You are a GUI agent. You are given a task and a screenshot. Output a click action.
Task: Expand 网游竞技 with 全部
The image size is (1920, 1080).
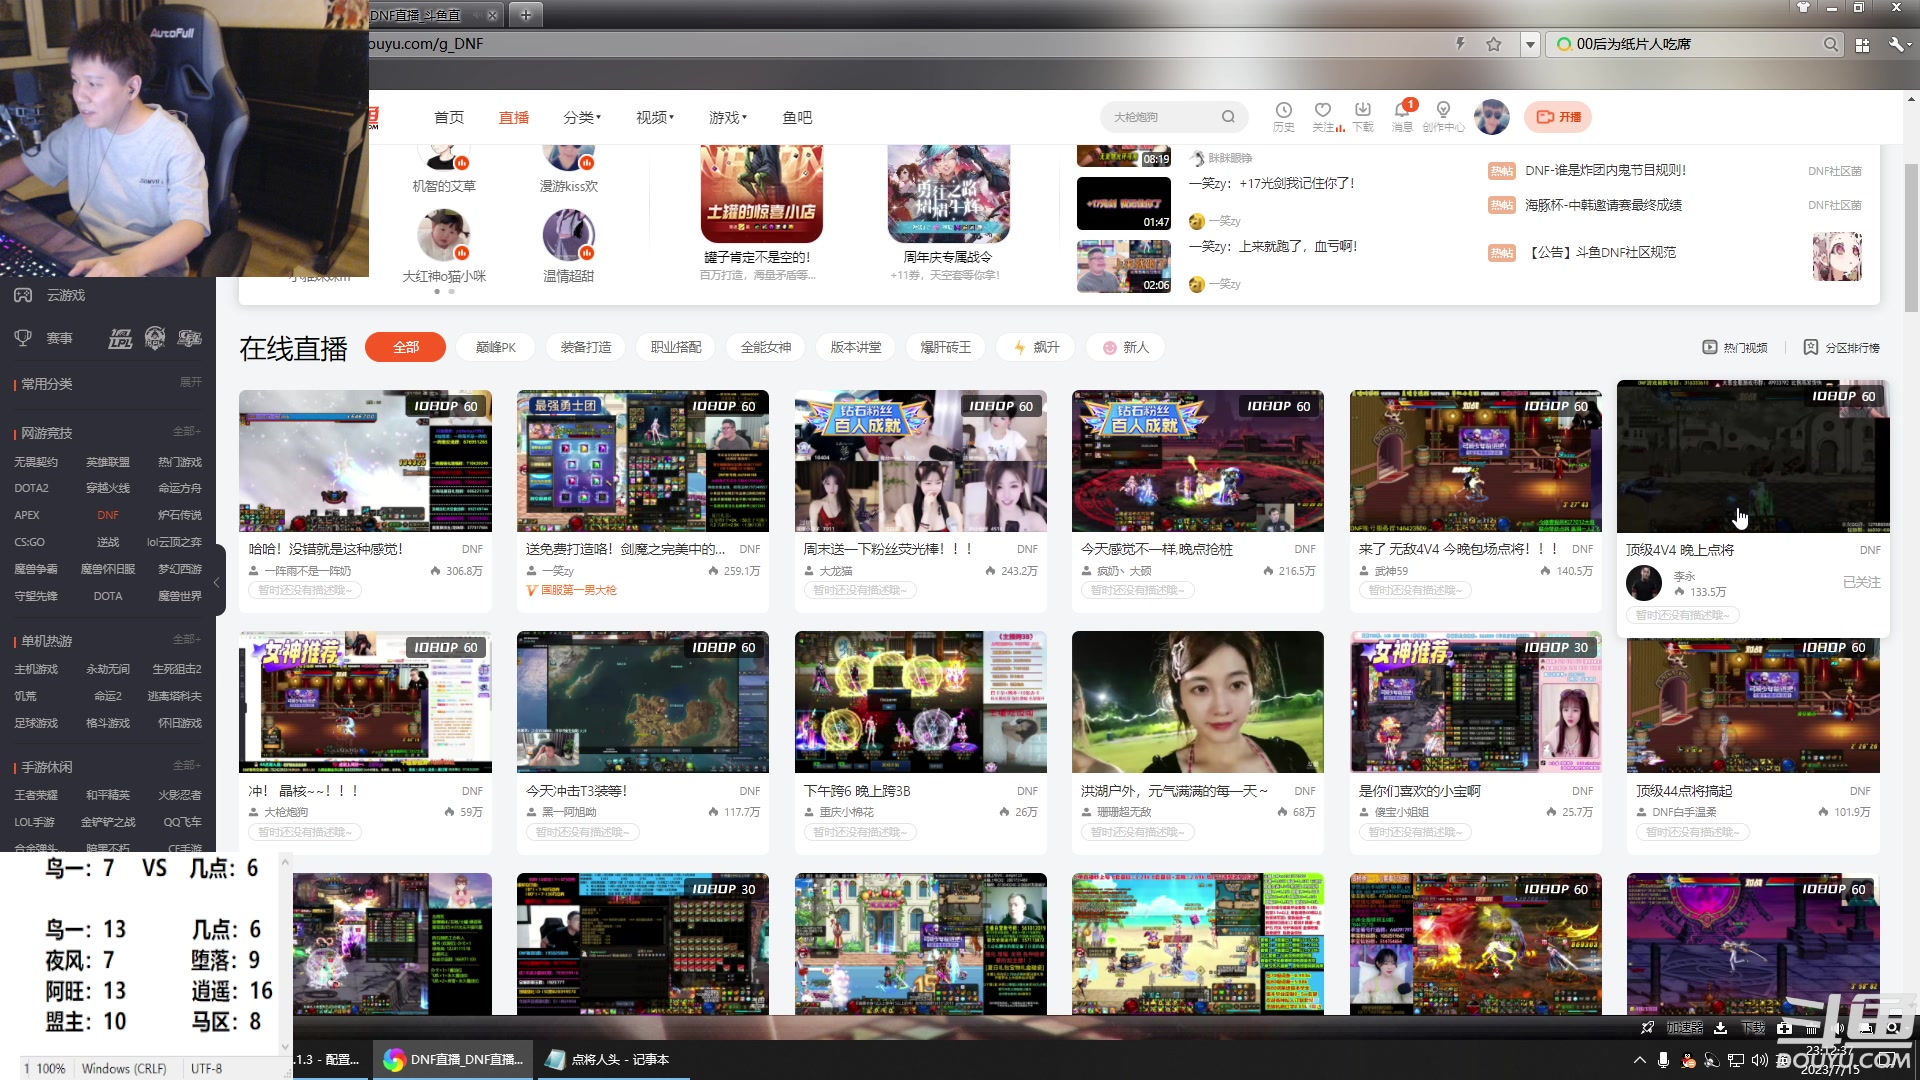coord(187,431)
